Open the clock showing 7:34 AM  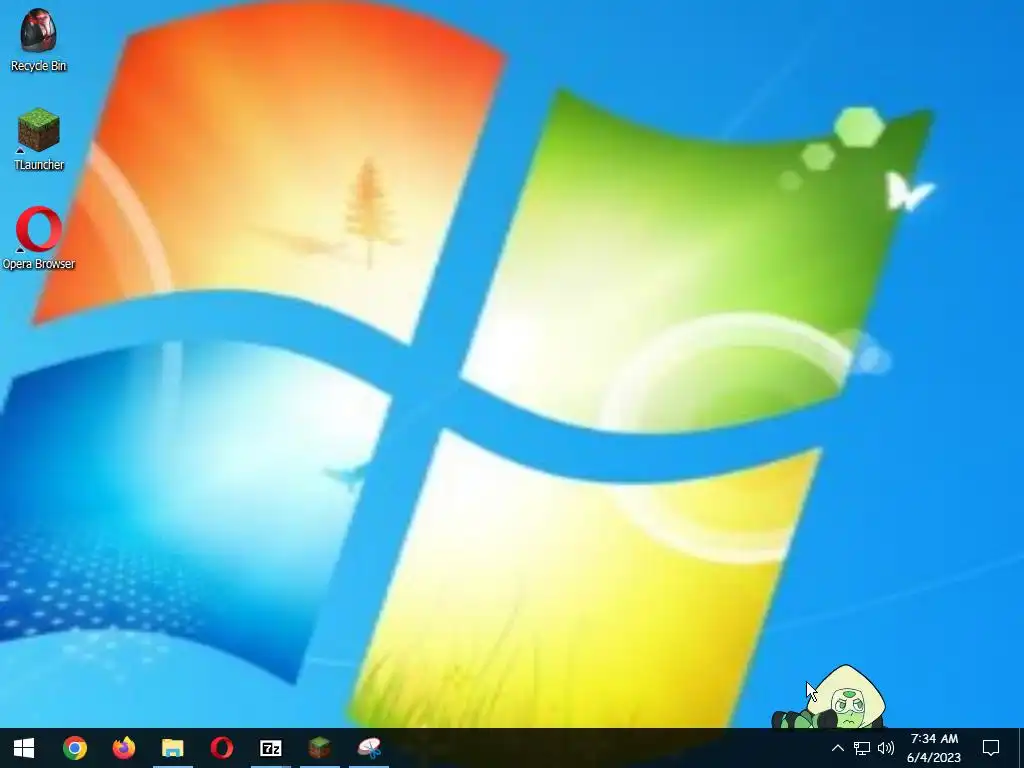(935, 748)
